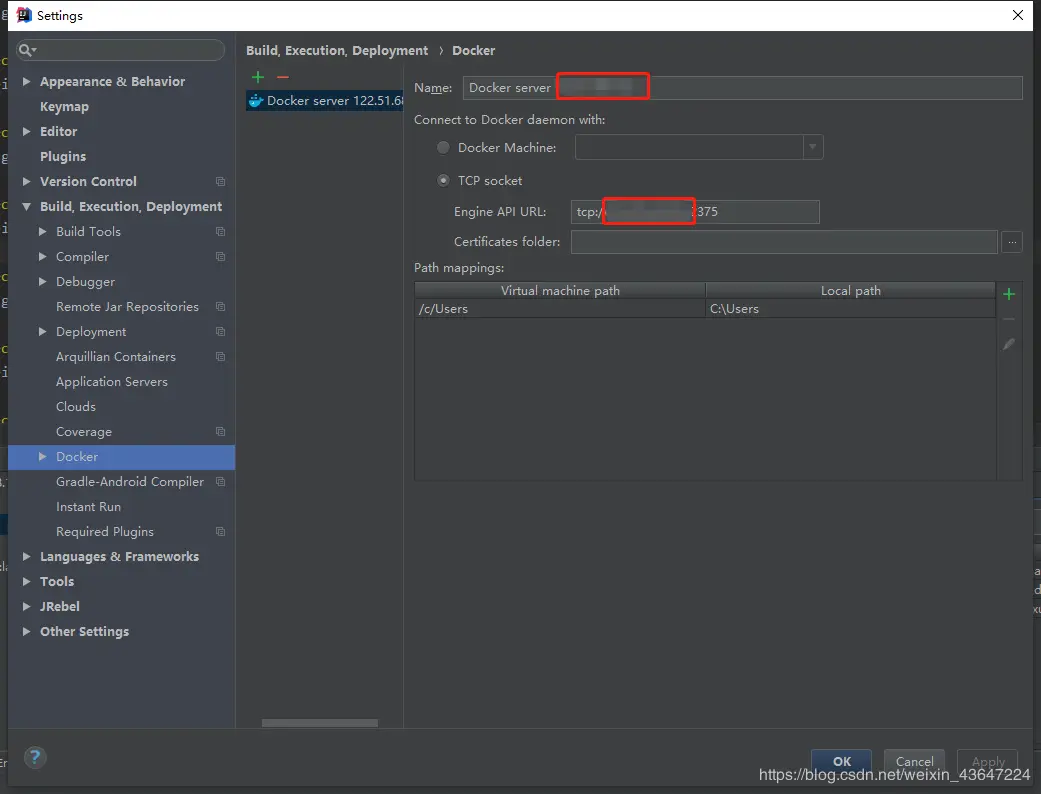This screenshot has width=1041, height=794.
Task: Click the green plus add Docker server icon
Action: point(258,77)
